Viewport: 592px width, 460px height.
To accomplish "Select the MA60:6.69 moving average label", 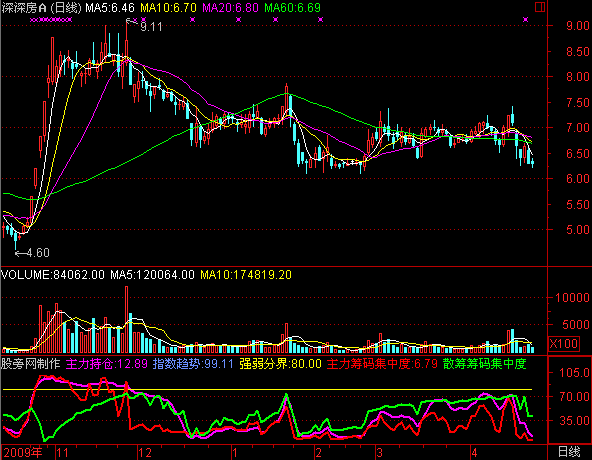I will [x=292, y=8].
